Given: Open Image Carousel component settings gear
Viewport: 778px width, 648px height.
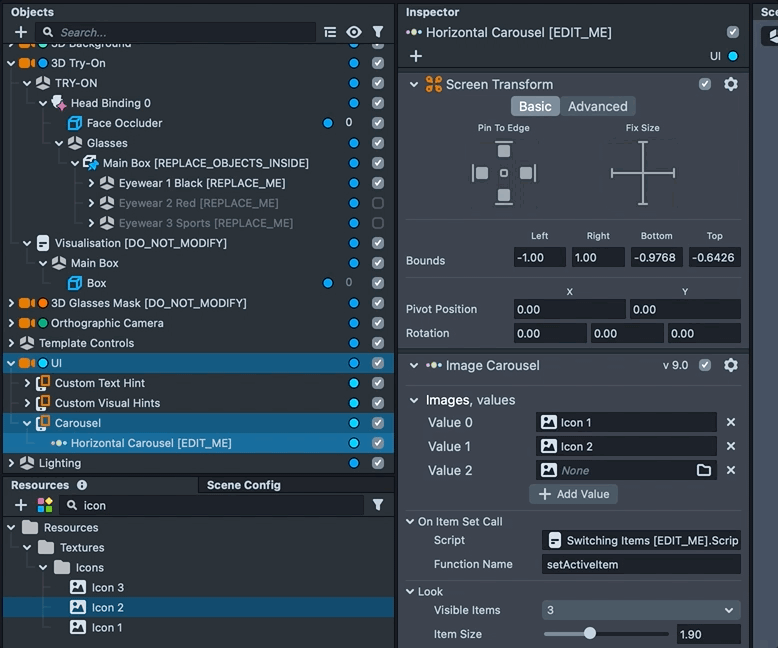Looking at the screenshot, I should (731, 365).
